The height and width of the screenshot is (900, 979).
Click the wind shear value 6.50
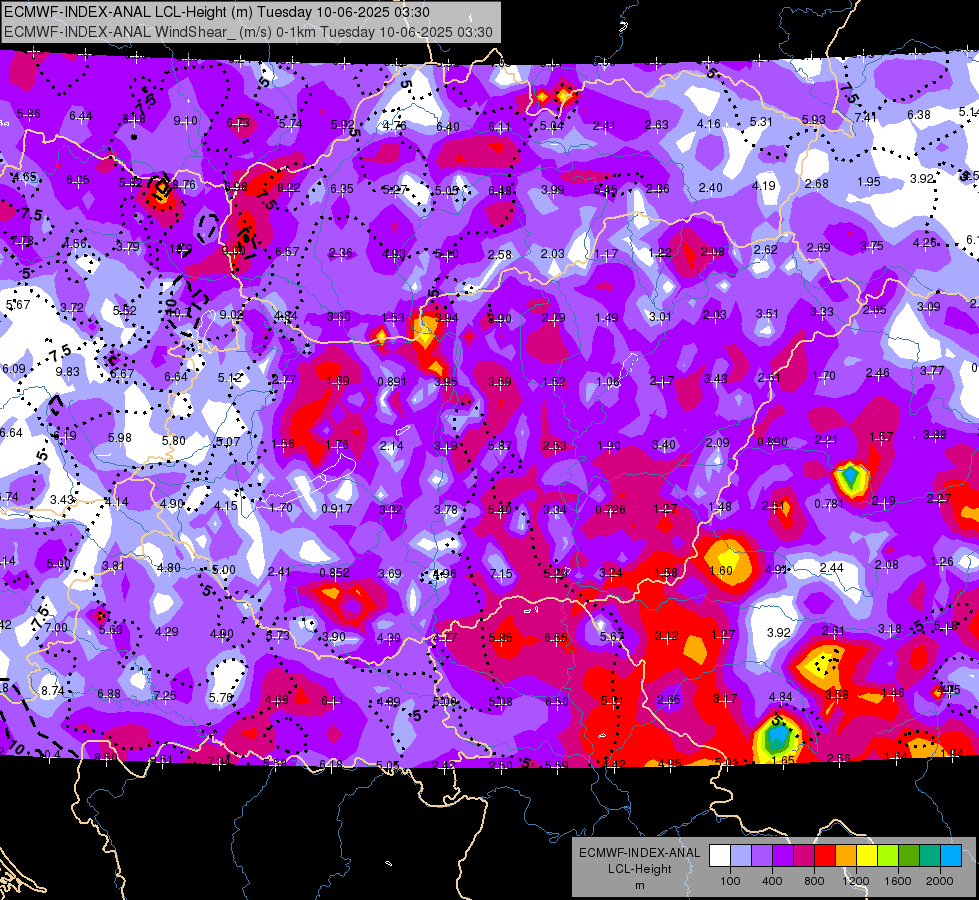(557, 702)
